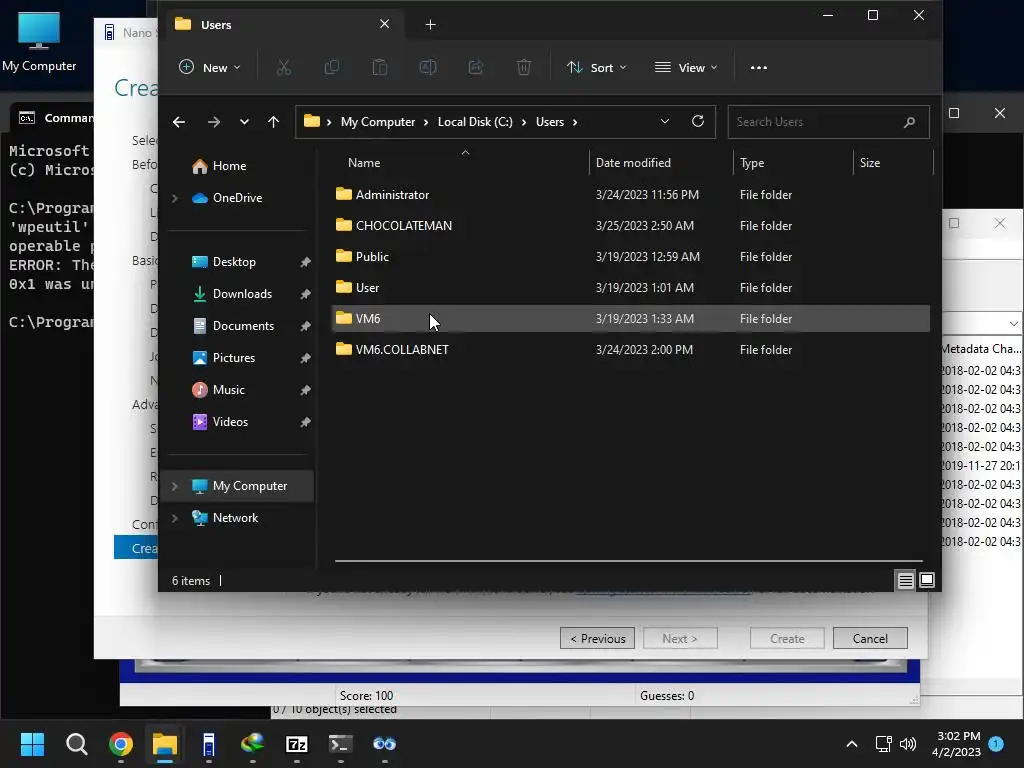
Task: Open My Computer desktop icon
Action: 39,42
